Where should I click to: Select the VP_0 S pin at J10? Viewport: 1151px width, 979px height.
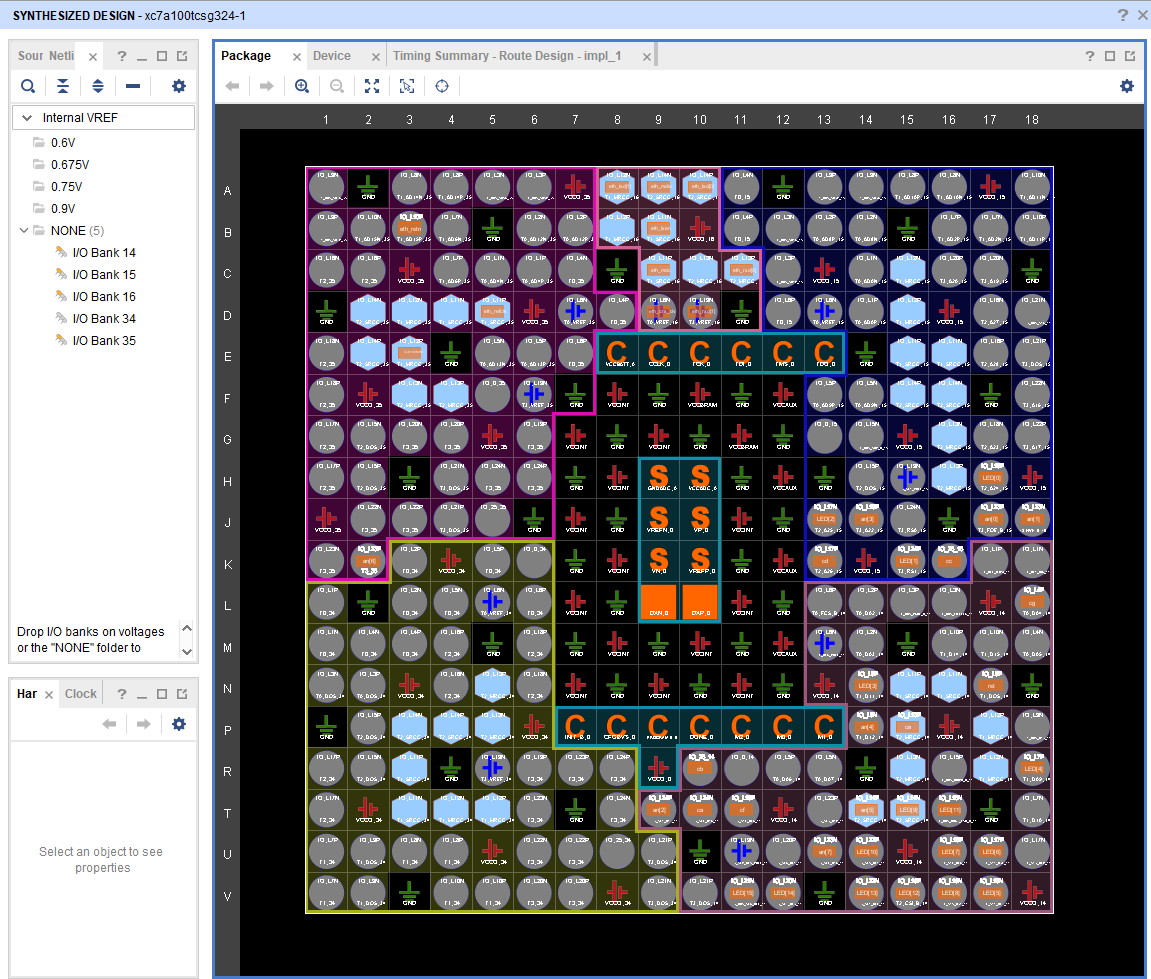pyautogui.click(x=700, y=519)
